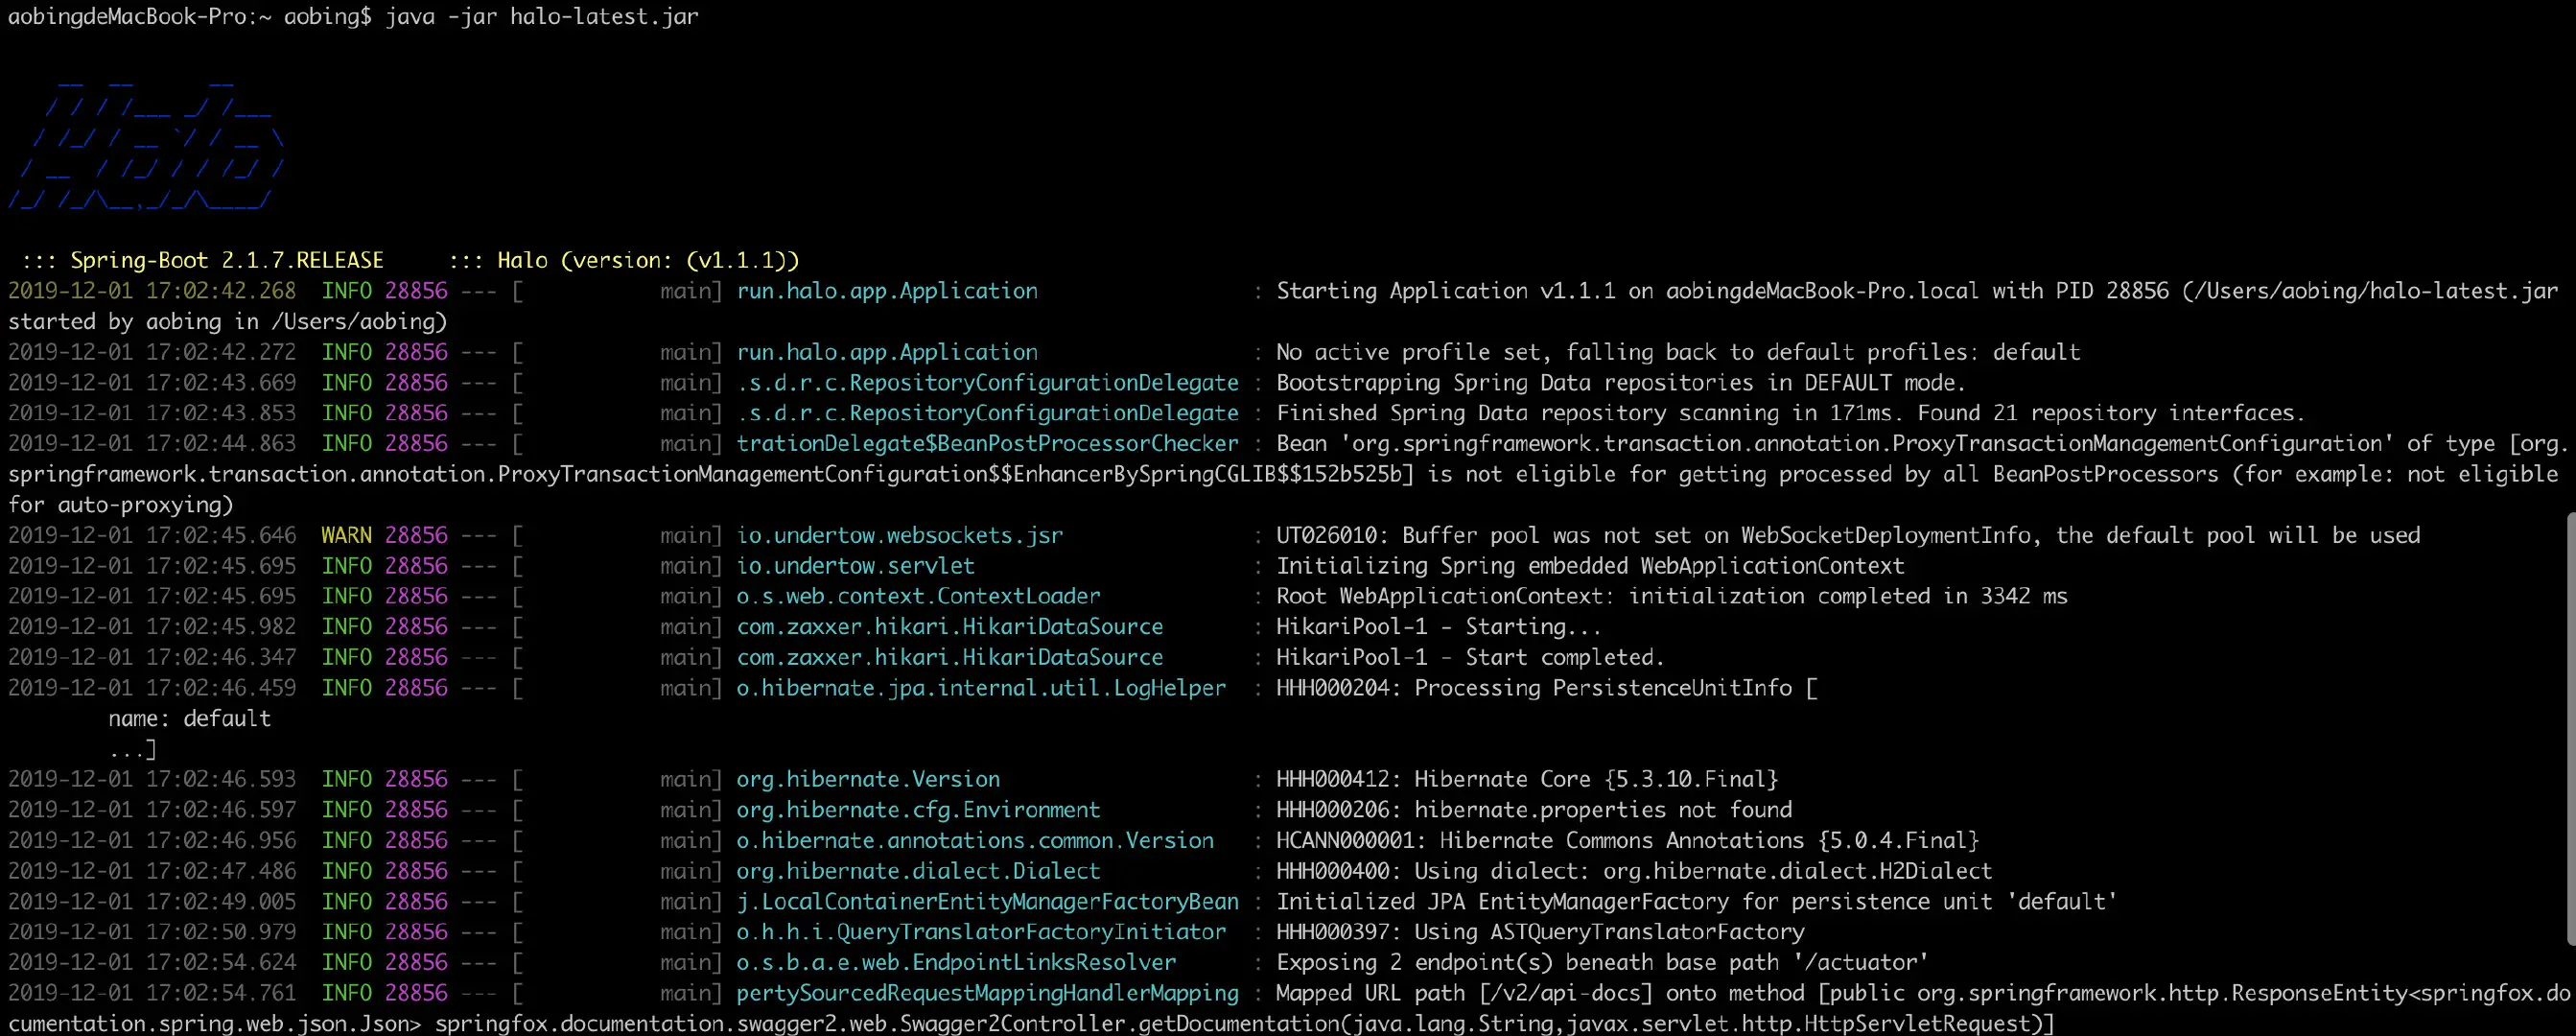Screen dimensions: 2576x1036
Task: Click the 'Halo (version: (v1.1.1))' banner text
Action: pyautogui.click(x=648, y=261)
